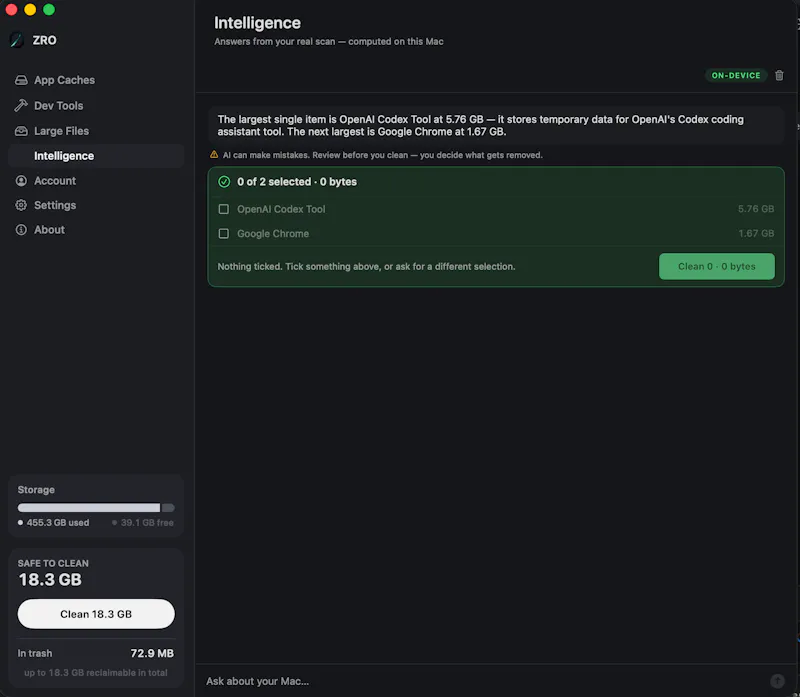Image resolution: width=800 pixels, height=697 pixels.
Task: Click the ZRO app logo icon
Action: click(17, 40)
